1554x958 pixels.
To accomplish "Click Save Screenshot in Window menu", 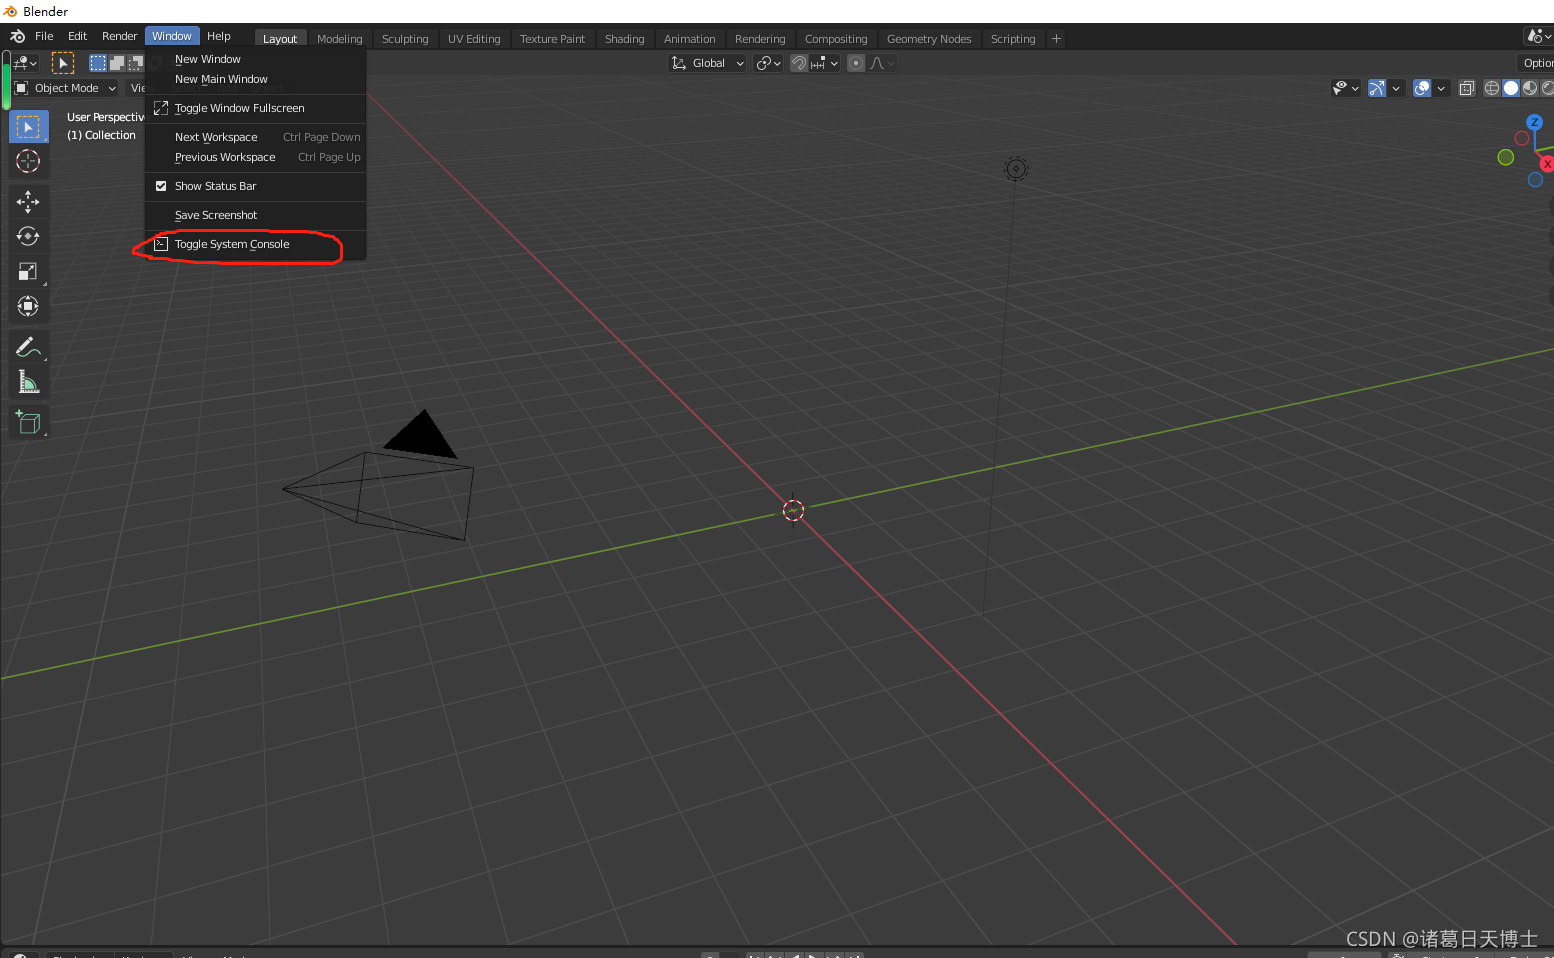I will pos(256,215).
